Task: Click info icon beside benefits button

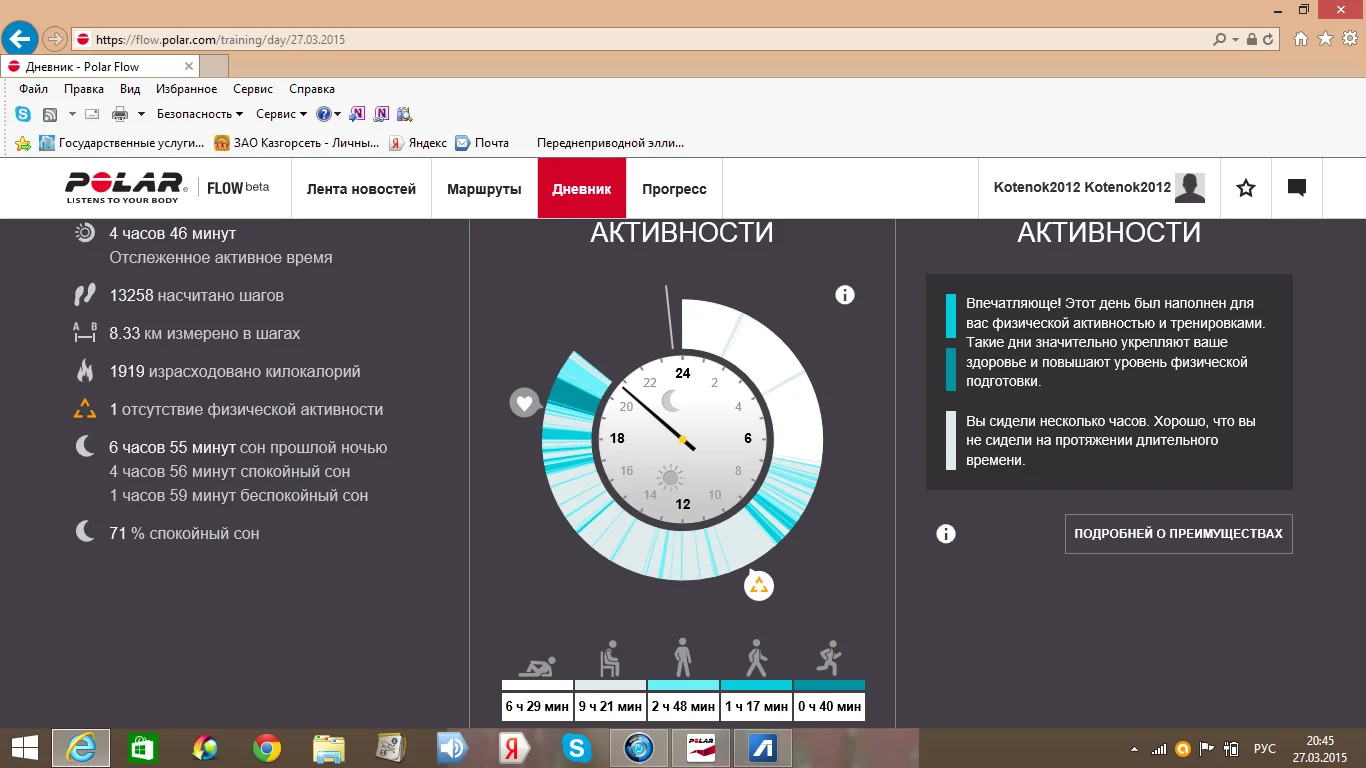Action: (x=946, y=534)
